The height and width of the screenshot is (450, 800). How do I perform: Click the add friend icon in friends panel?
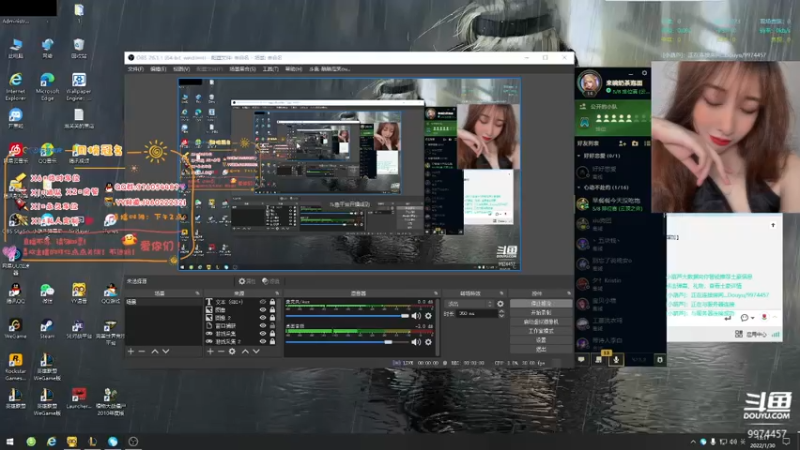[622, 143]
